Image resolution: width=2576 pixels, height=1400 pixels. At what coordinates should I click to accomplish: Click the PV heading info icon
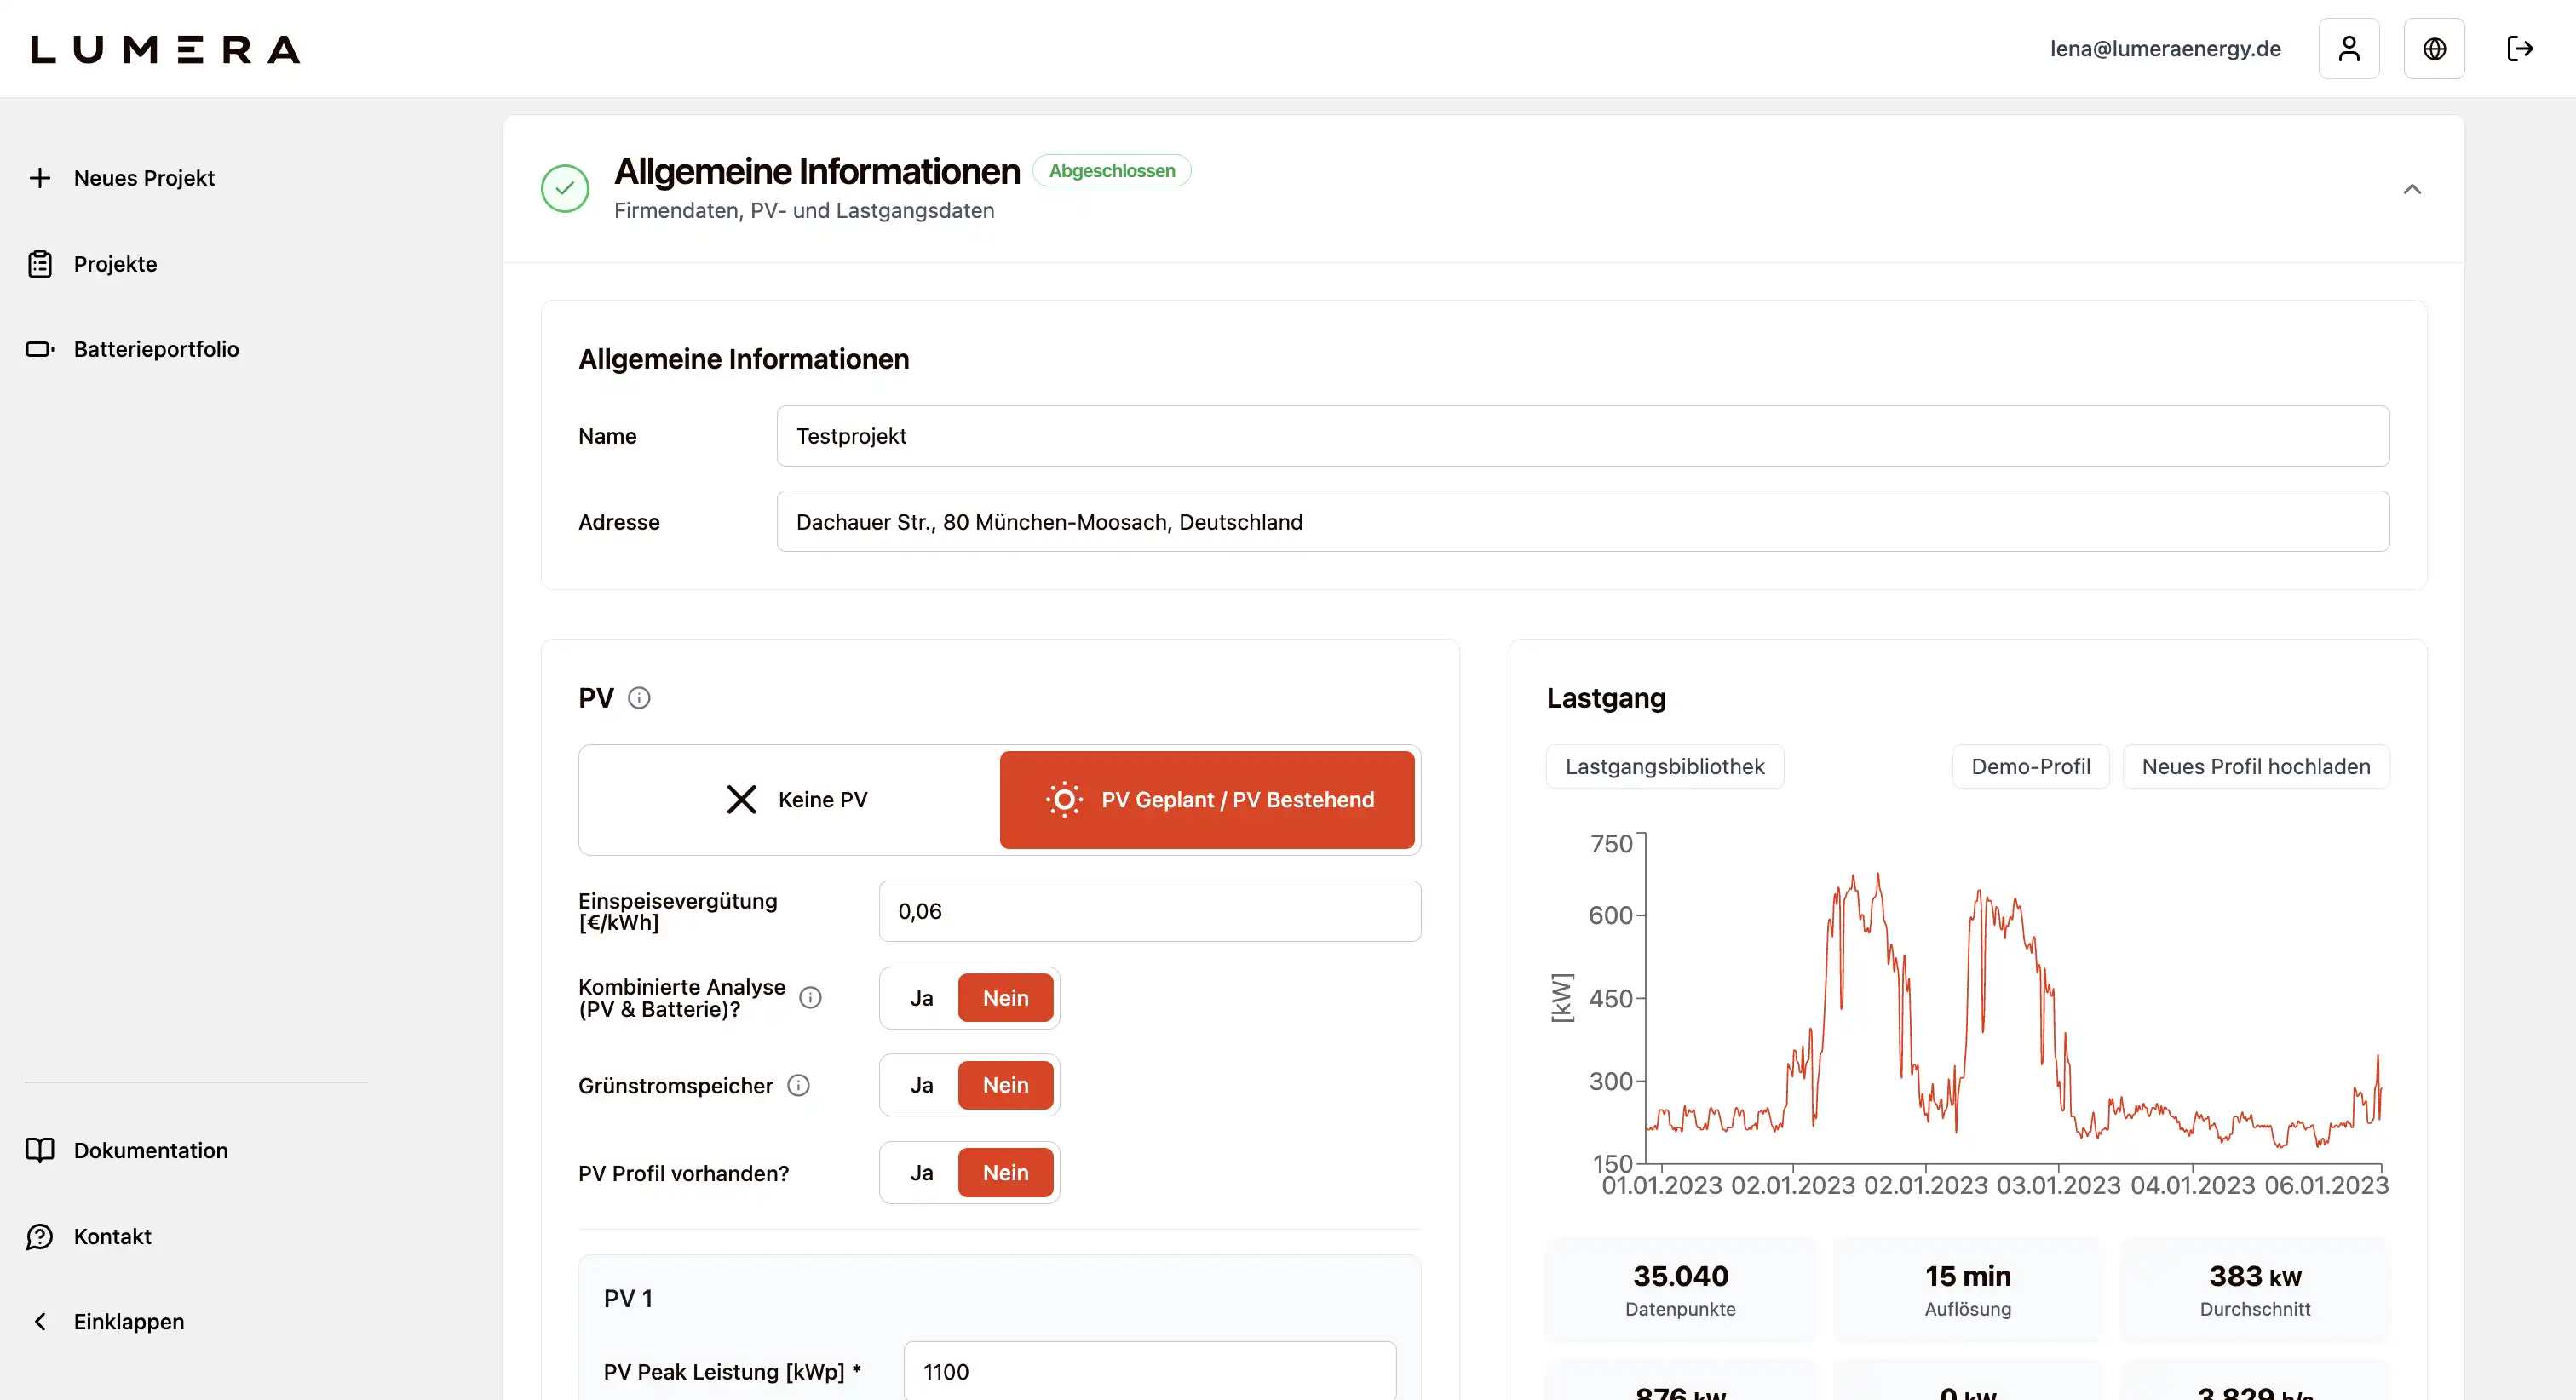click(x=639, y=698)
